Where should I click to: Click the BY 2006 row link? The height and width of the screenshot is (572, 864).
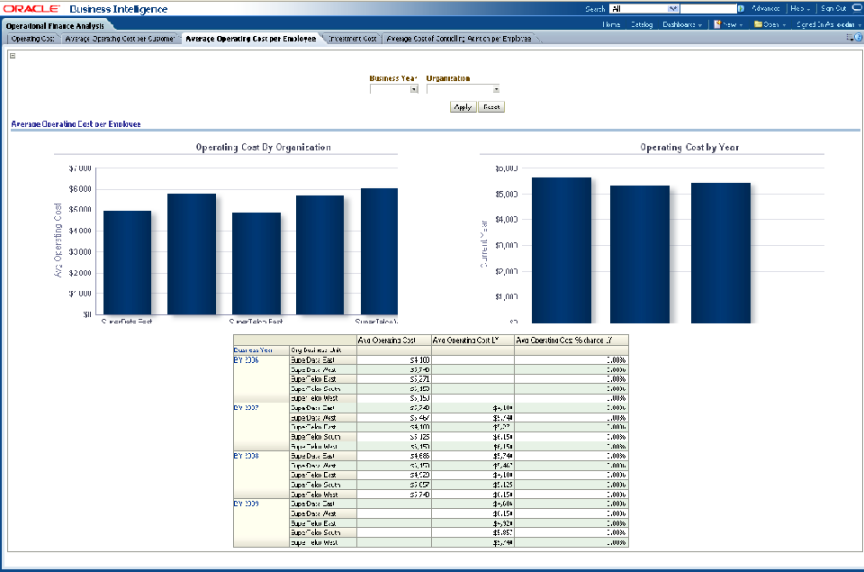coord(246,360)
